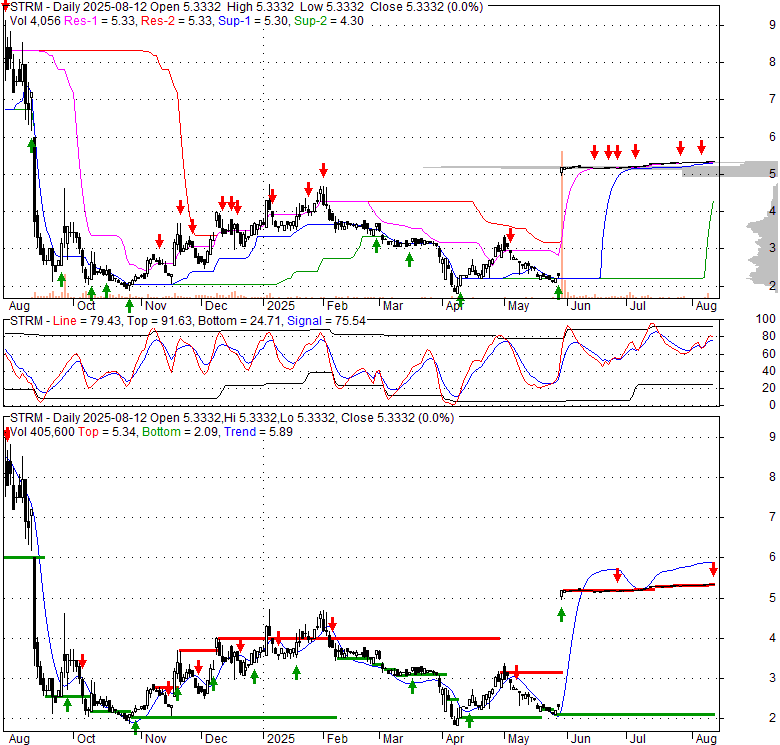Click the 20 tick on the oscillator axis
The height and width of the screenshot is (745, 780).
click(x=769, y=388)
